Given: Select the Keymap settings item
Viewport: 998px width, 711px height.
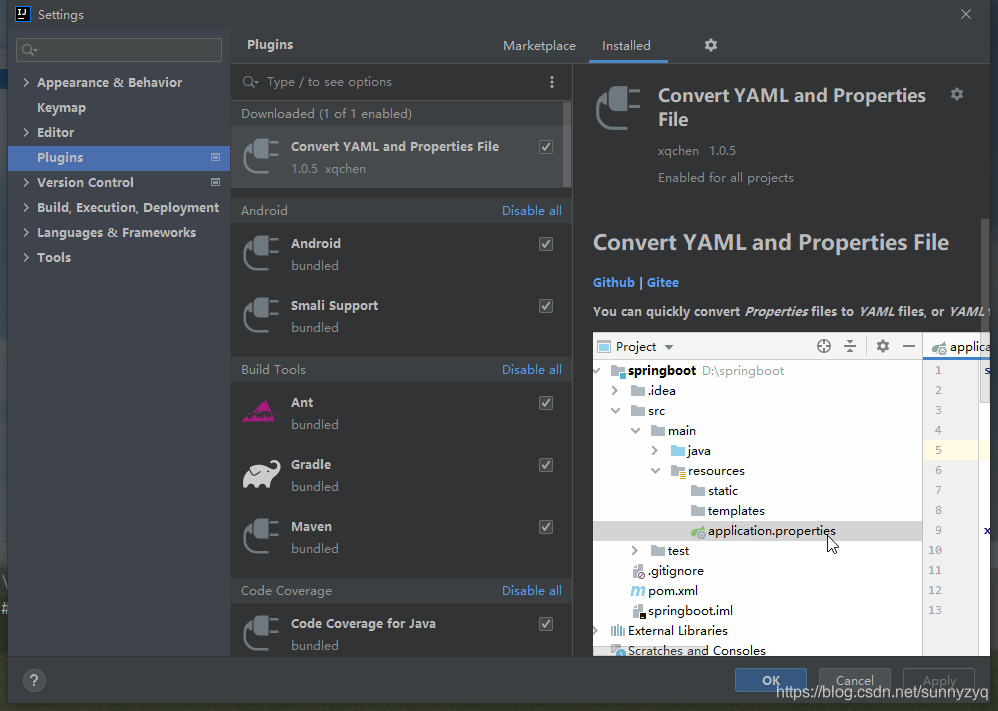Looking at the screenshot, I should (61, 108).
